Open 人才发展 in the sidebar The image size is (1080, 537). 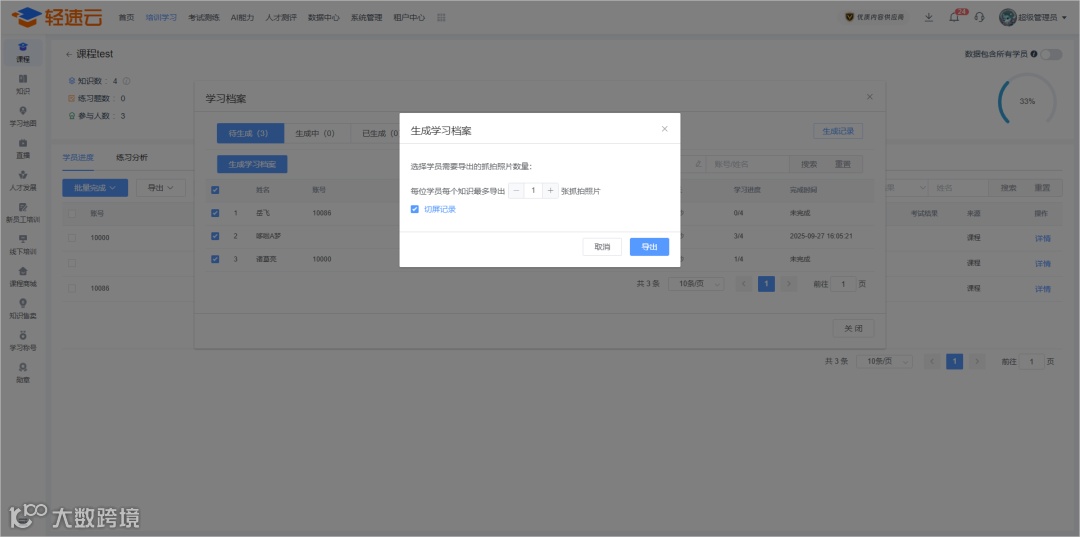click(23, 181)
